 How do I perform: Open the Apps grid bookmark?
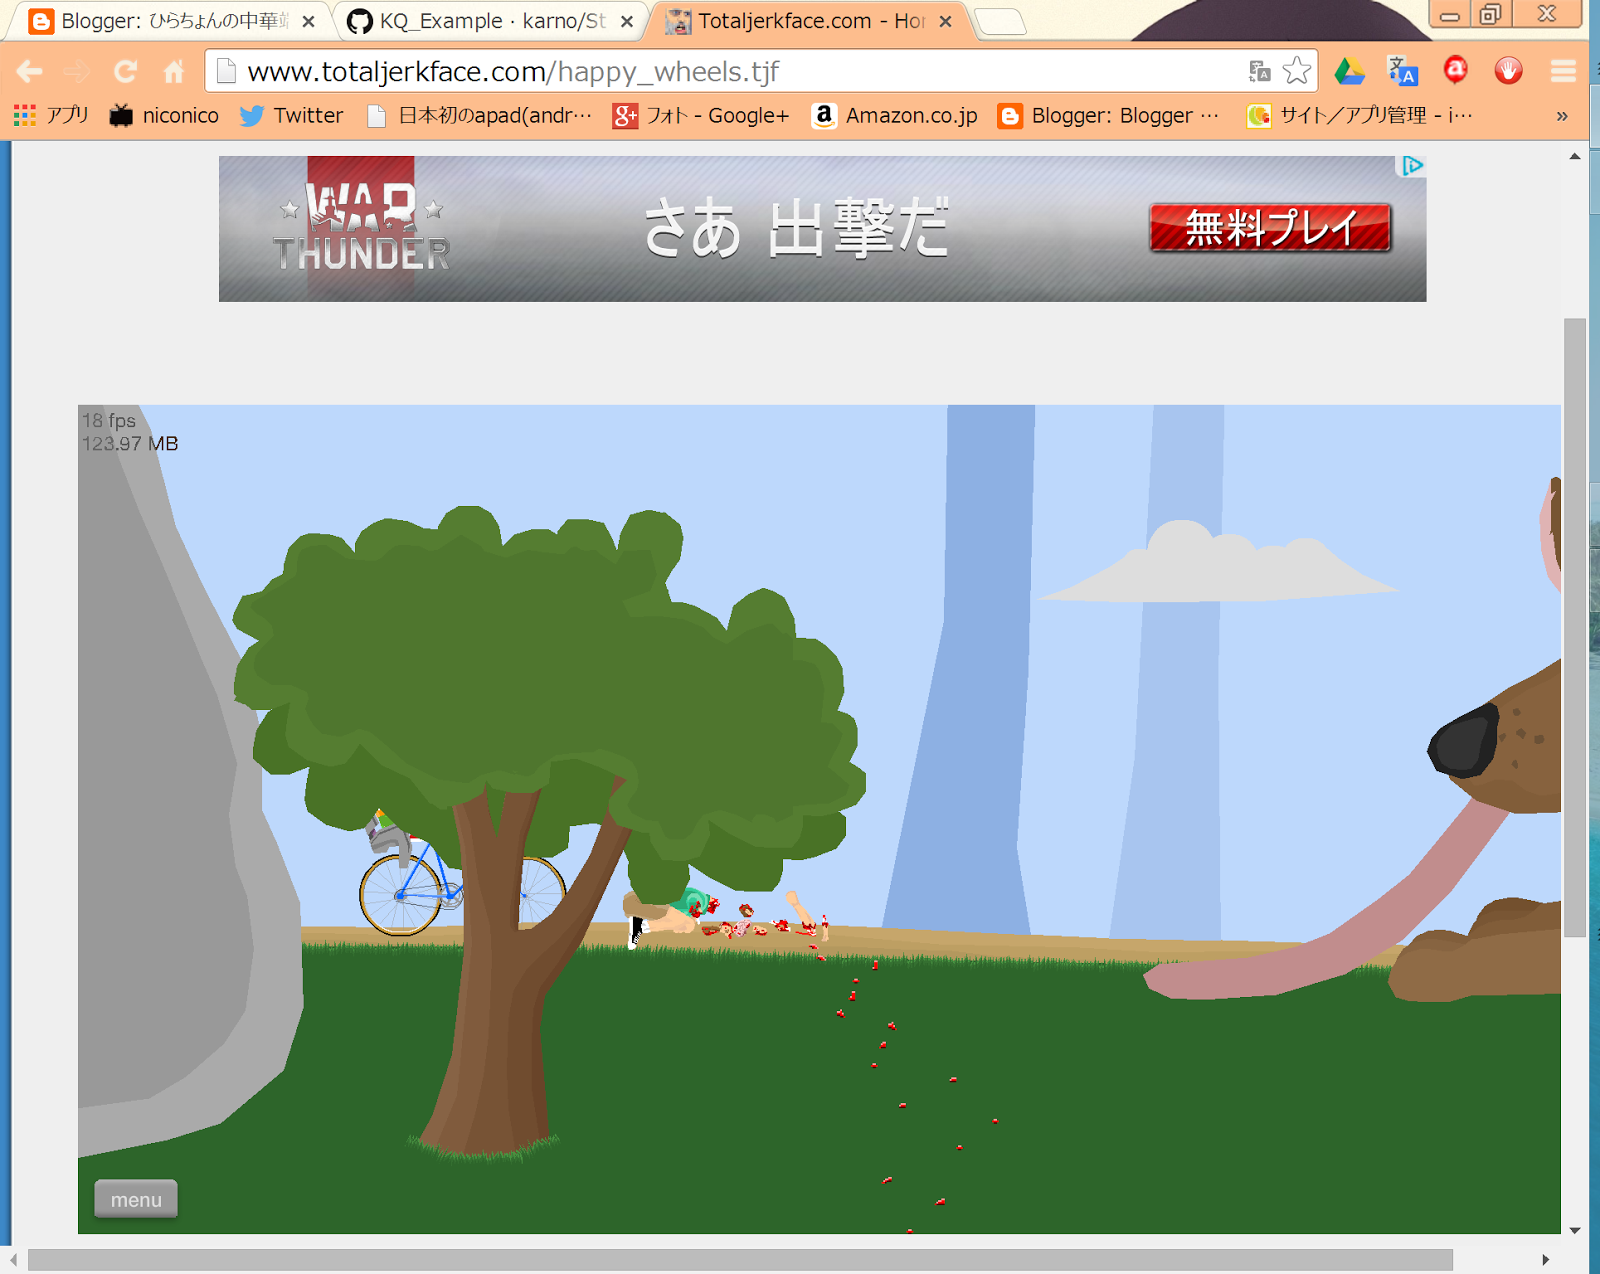pos(51,116)
